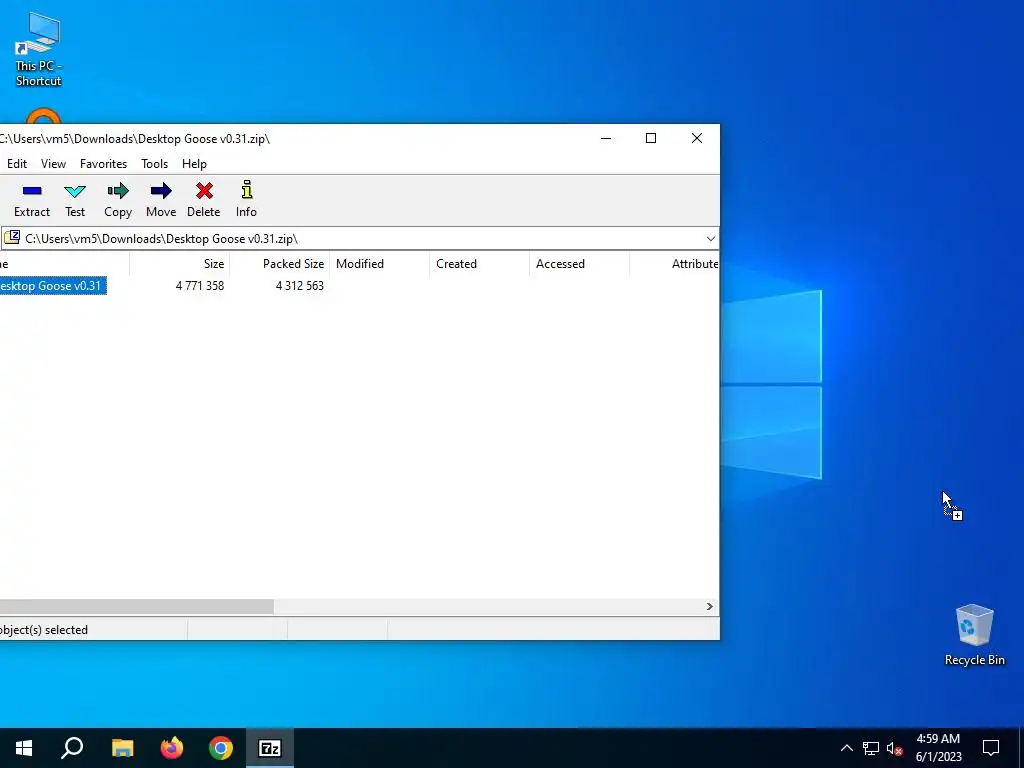
Task: Click the horizontal scrollbar thumb
Action: point(136,607)
